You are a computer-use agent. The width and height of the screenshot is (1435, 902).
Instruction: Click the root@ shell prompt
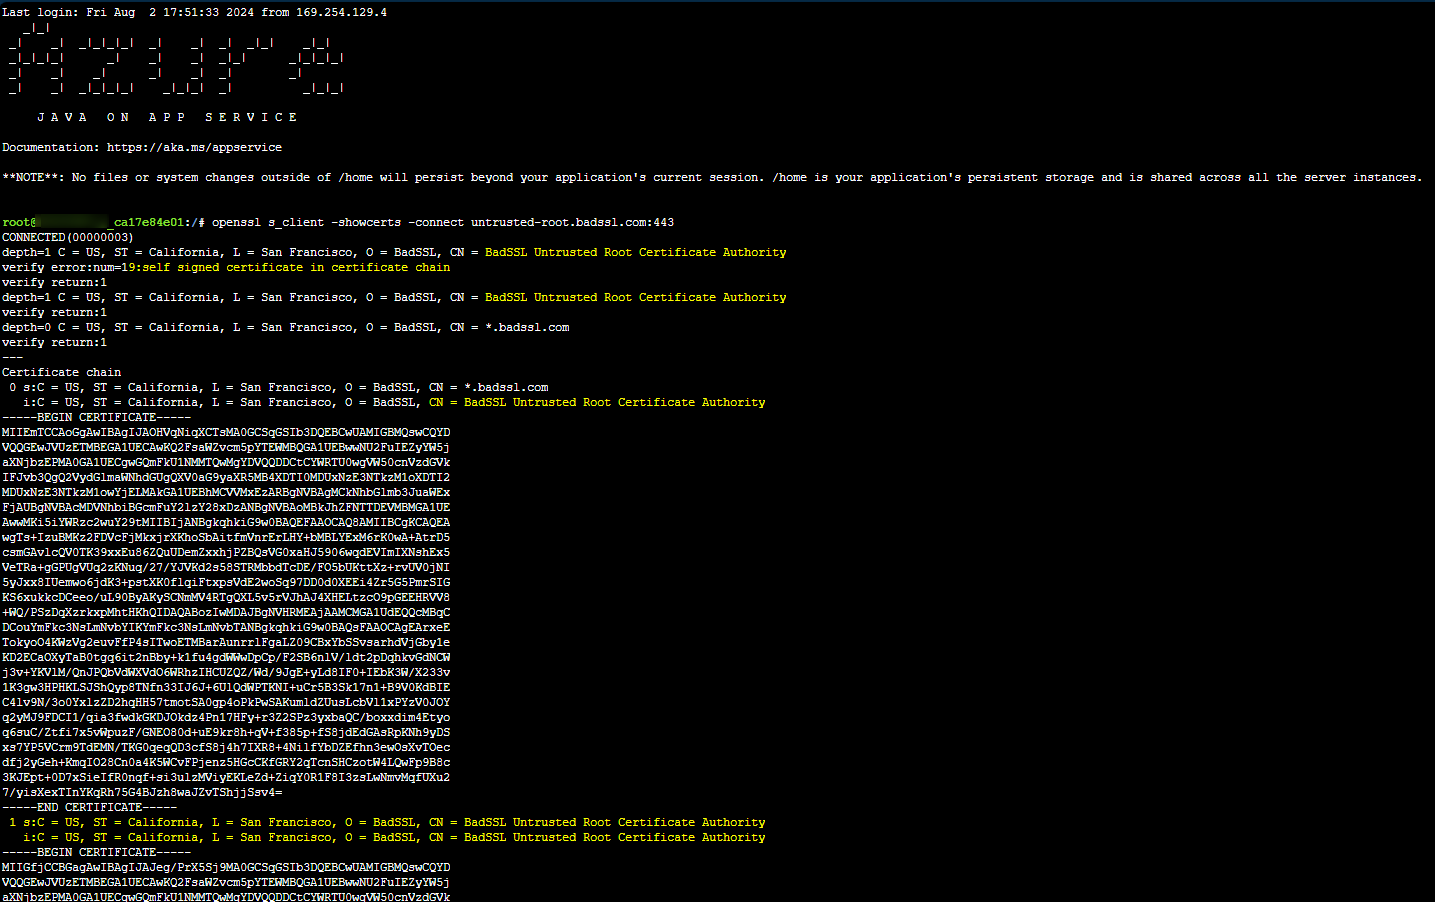103,222
